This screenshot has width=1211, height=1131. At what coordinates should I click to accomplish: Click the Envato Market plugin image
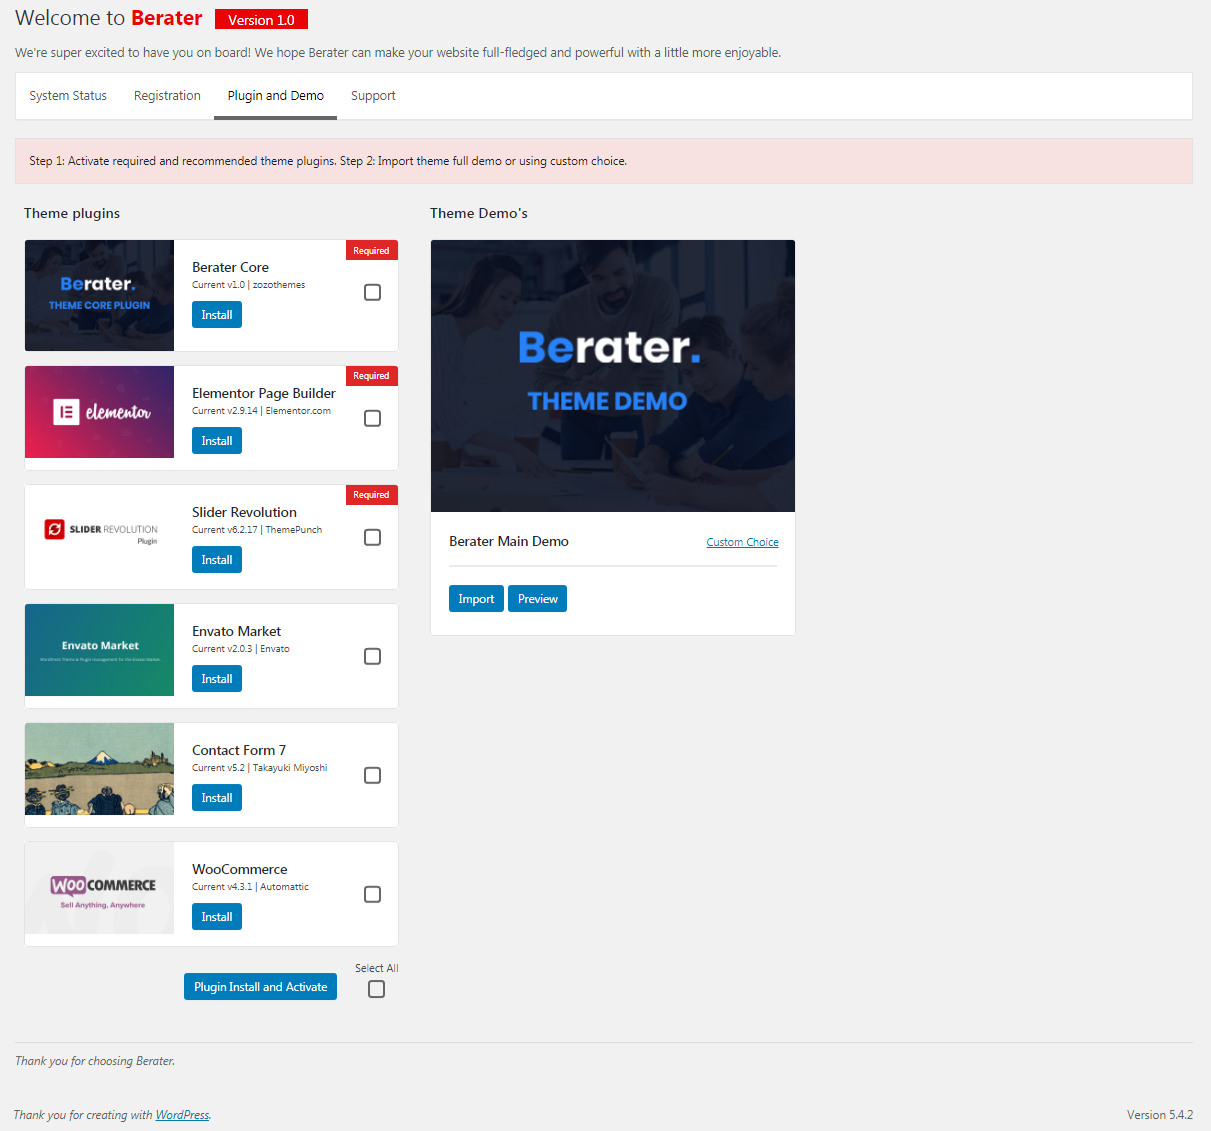[x=99, y=650]
